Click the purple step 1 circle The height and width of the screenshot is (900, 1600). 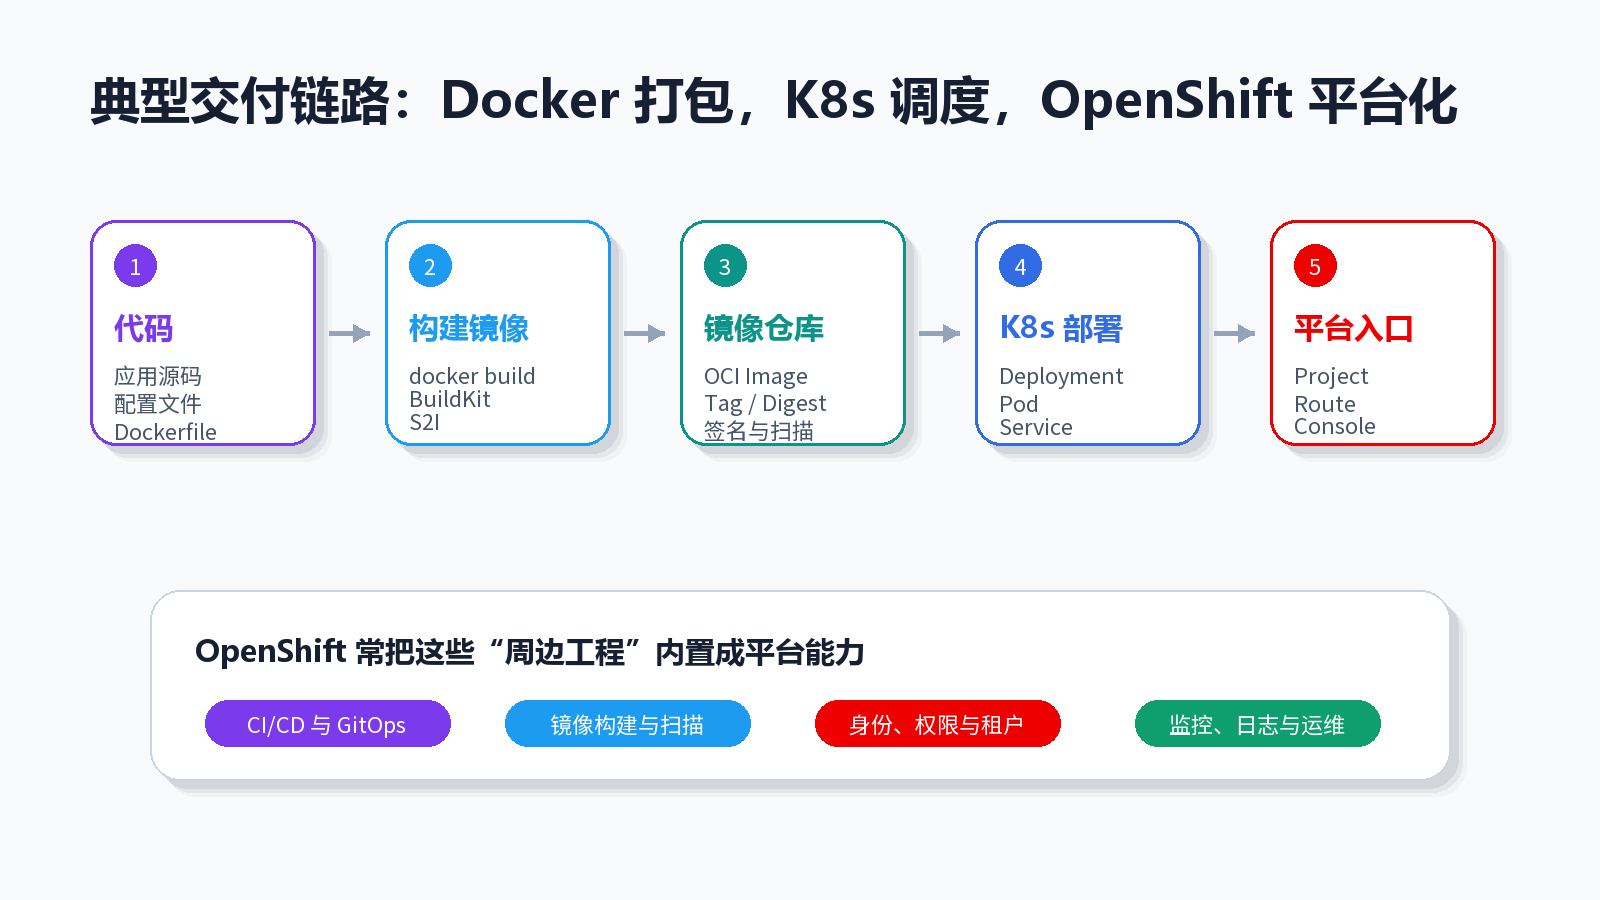point(135,266)
